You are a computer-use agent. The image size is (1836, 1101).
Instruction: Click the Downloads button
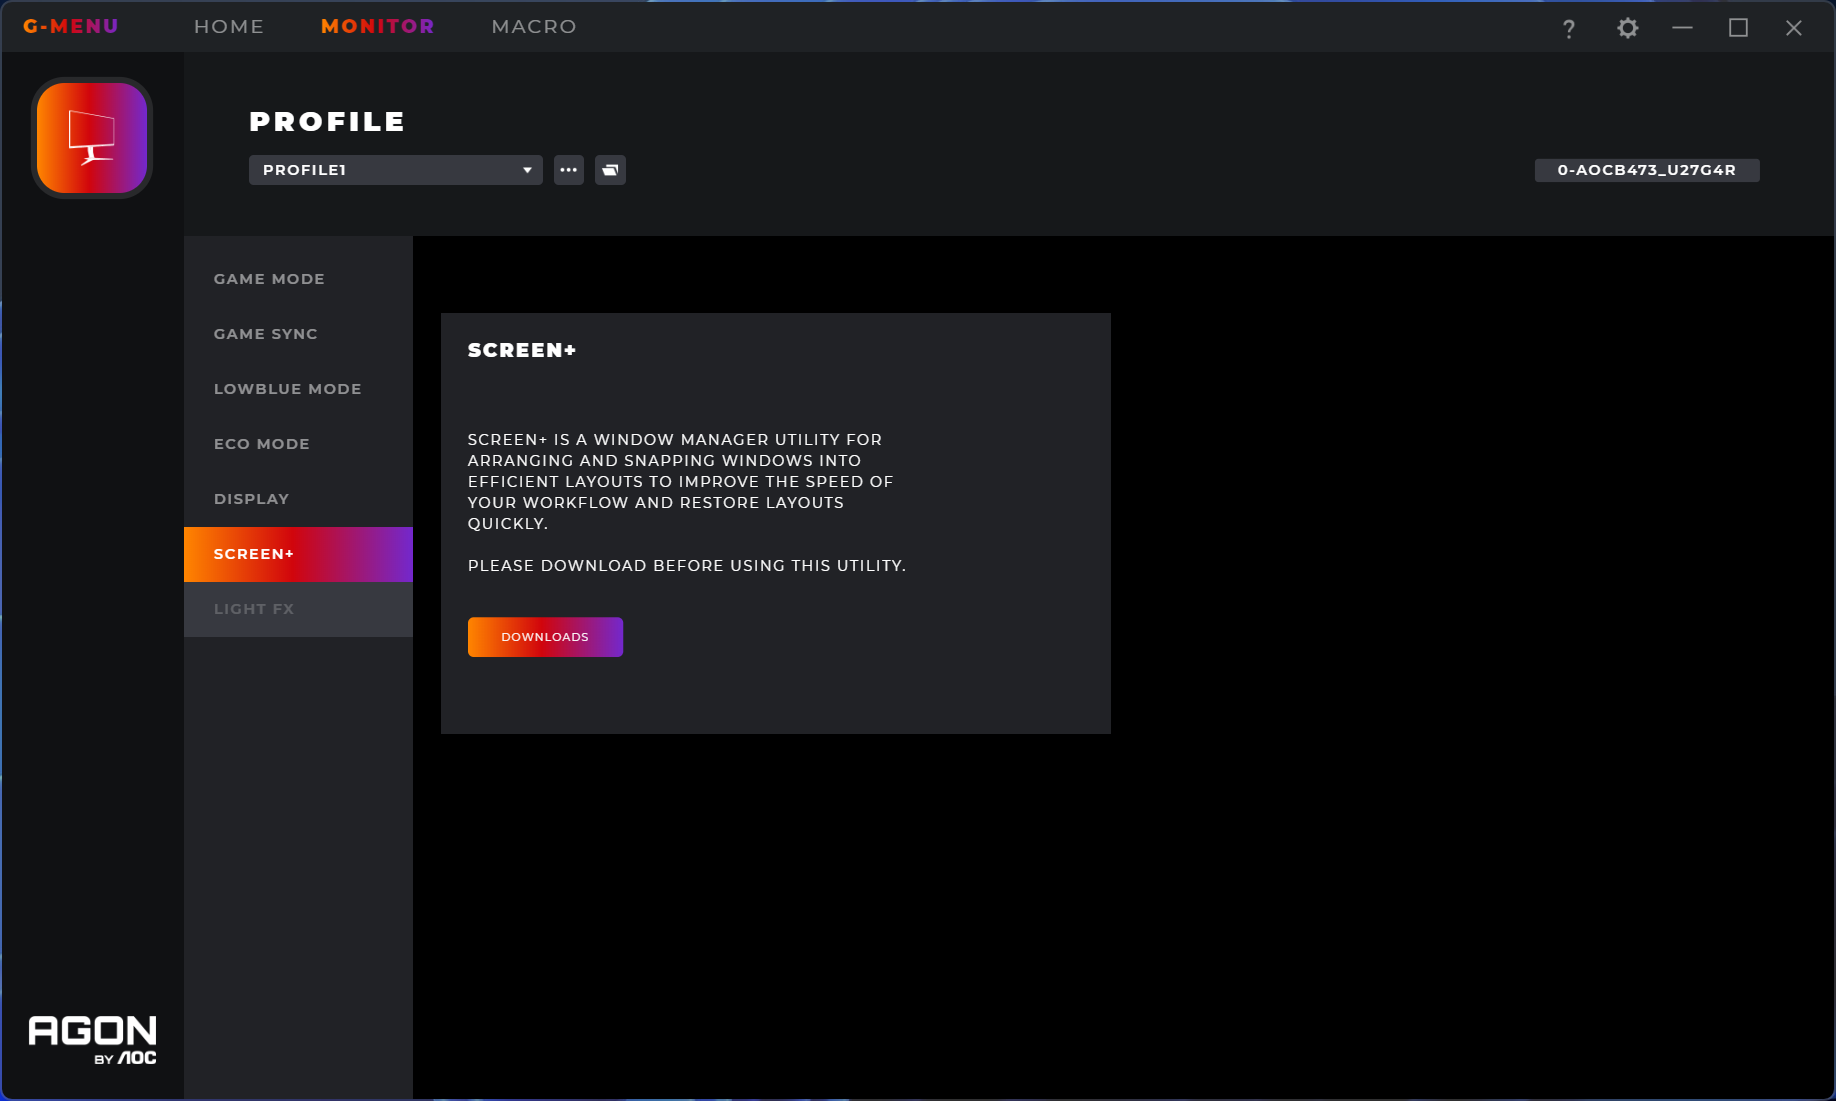point(545,637)
